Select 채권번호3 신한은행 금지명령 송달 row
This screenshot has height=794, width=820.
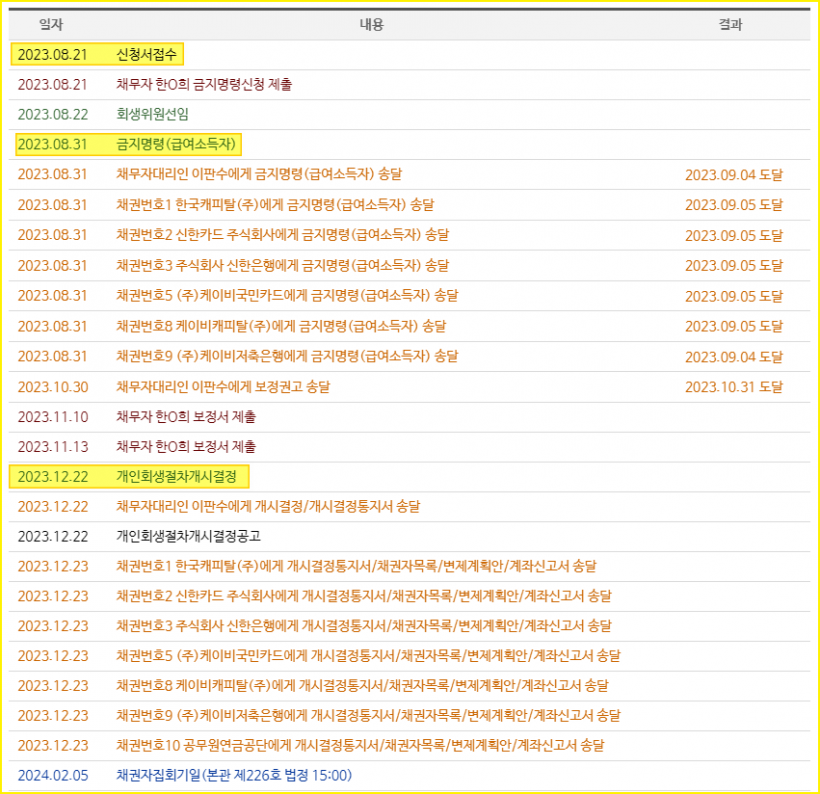click(x=409, y=266)
